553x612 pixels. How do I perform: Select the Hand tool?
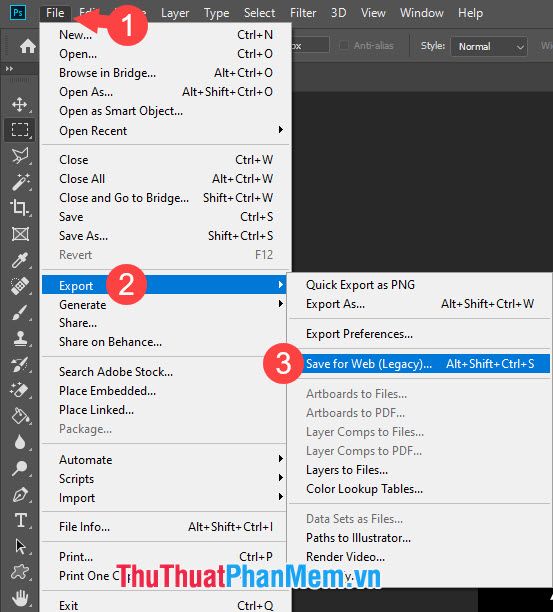[20, 598]
